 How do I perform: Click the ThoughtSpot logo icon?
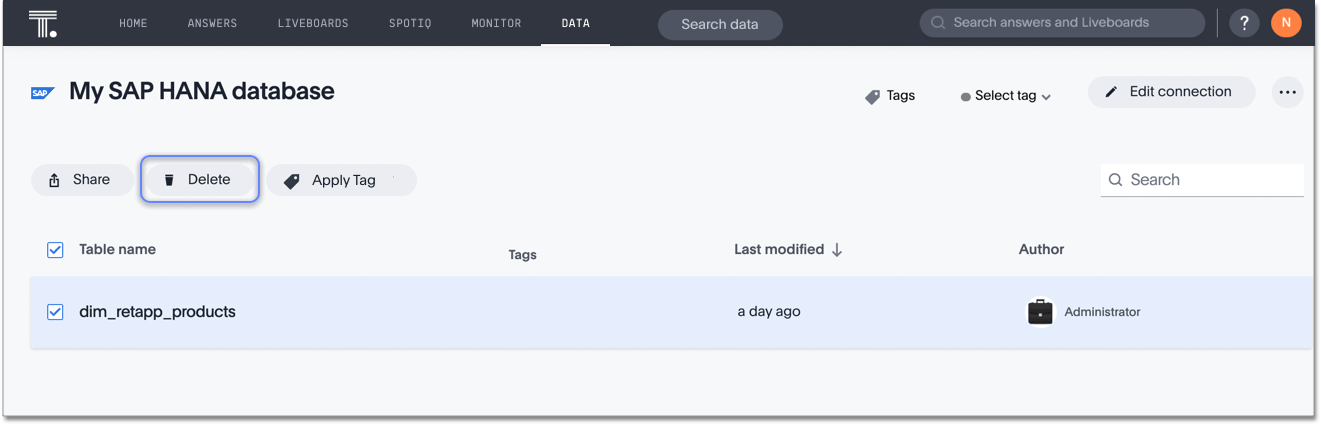(43, 23)
